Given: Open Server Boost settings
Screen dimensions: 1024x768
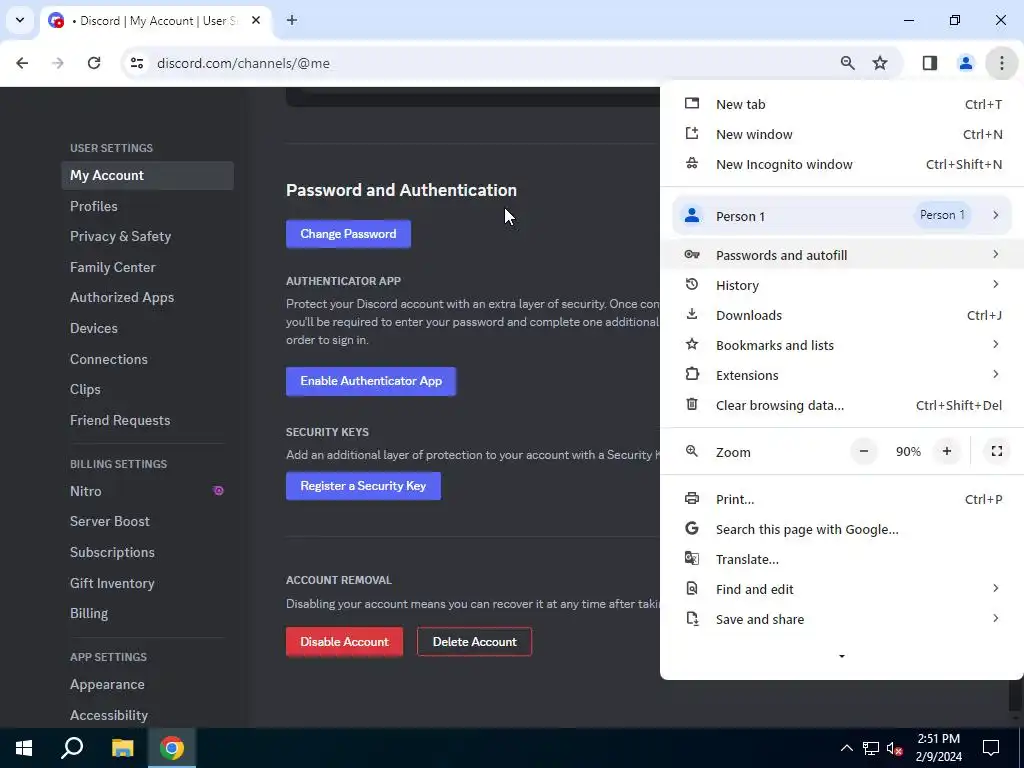Looking at the screenshot, I should pyautogui.click(x=148, y=522).
